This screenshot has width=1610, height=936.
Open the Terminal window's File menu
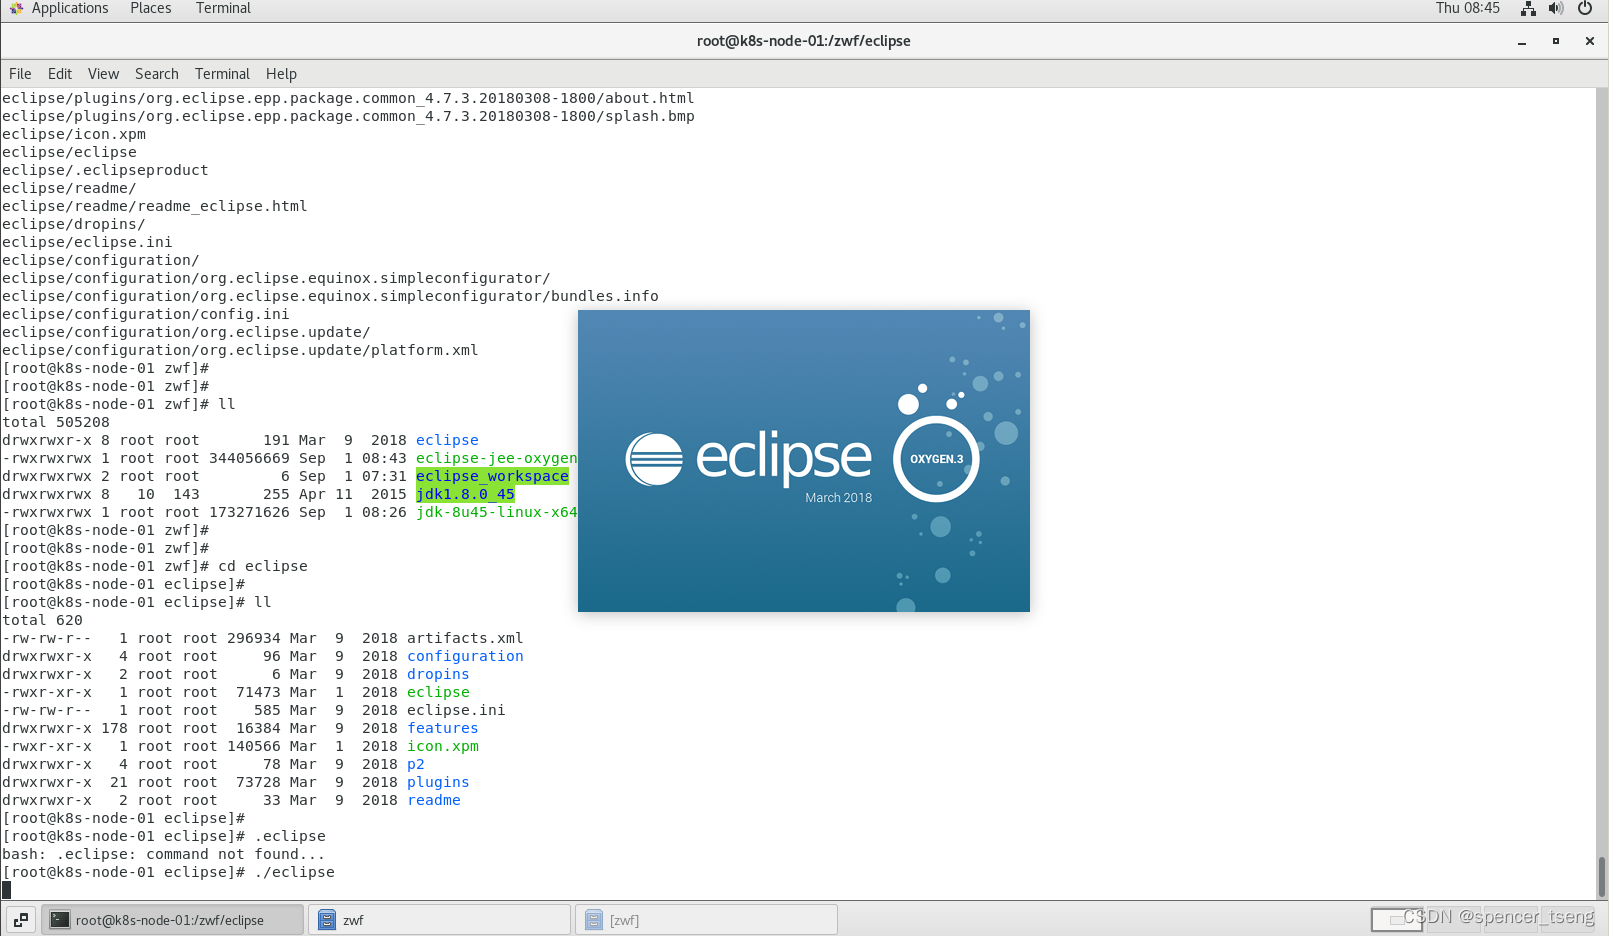coord(20,73)
